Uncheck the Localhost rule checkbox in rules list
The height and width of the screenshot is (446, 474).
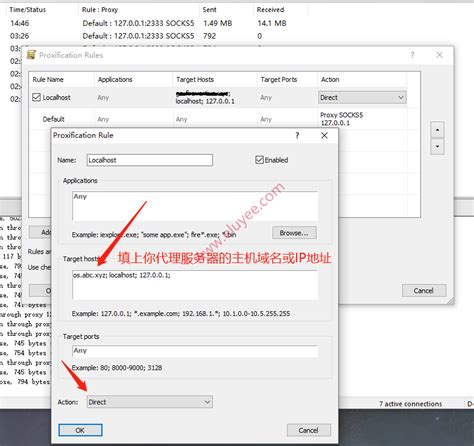pyautogui.click(x=36, y=97)
